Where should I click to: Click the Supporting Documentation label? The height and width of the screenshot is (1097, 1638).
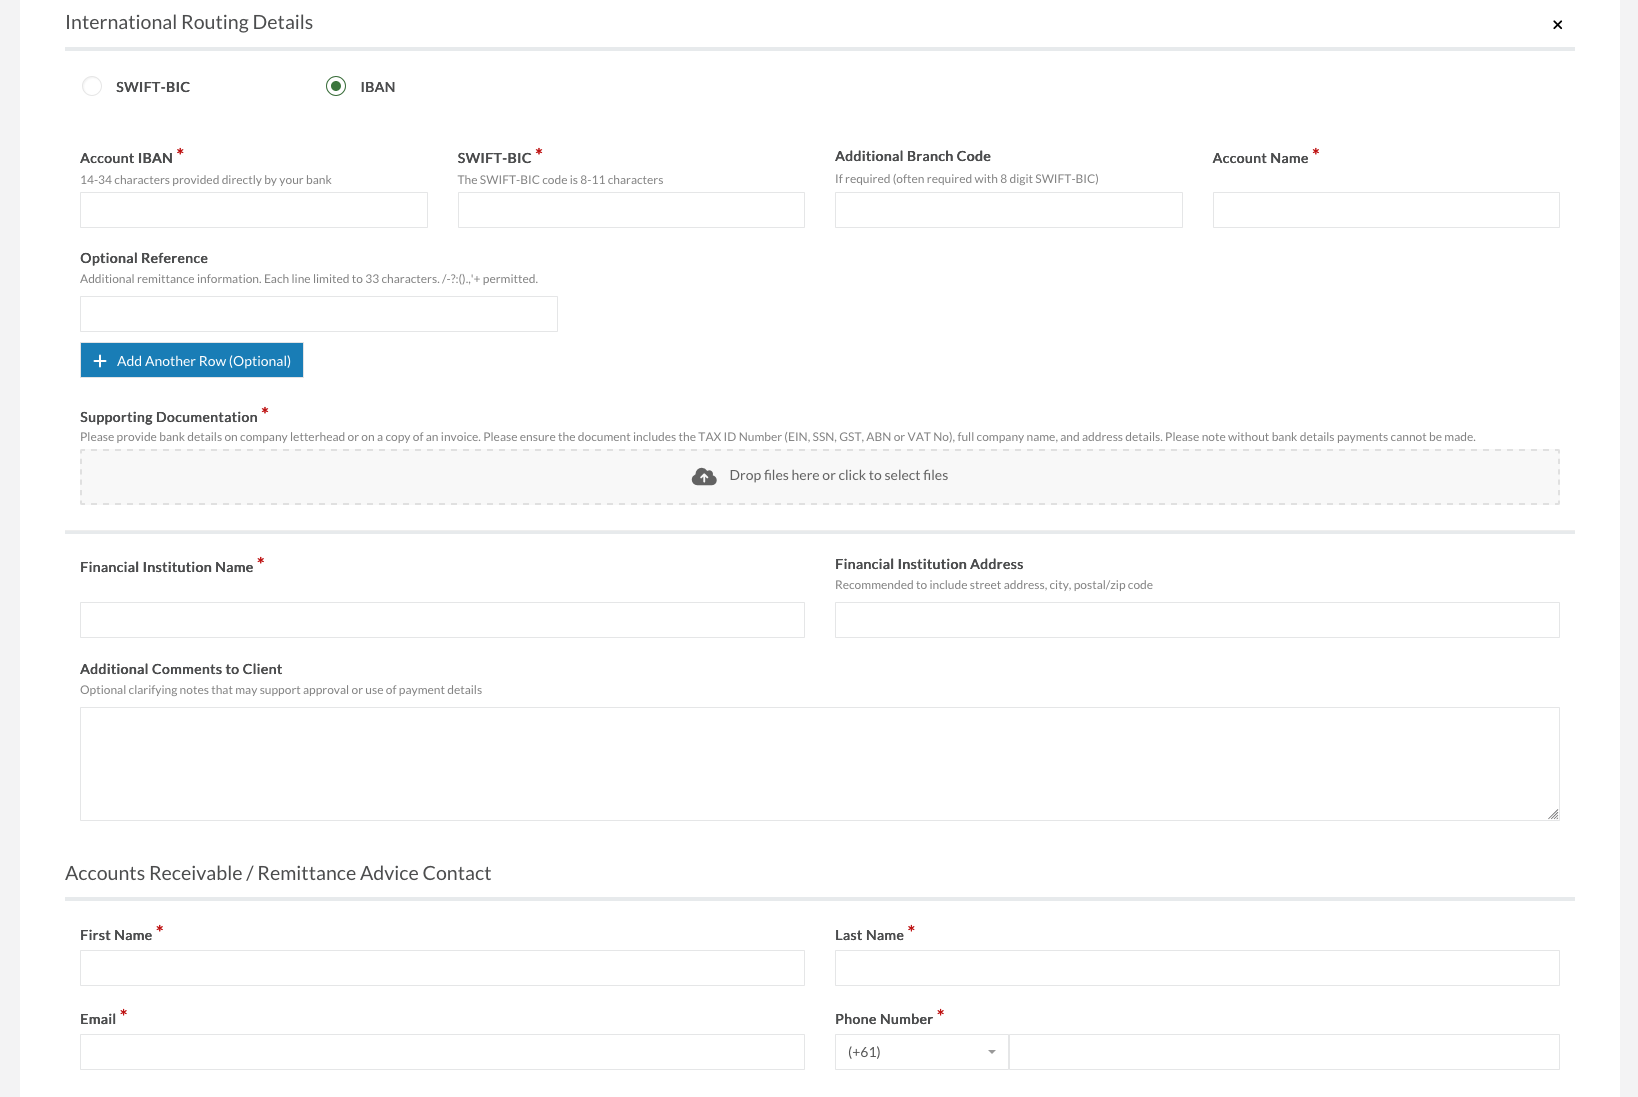[169, 417]
